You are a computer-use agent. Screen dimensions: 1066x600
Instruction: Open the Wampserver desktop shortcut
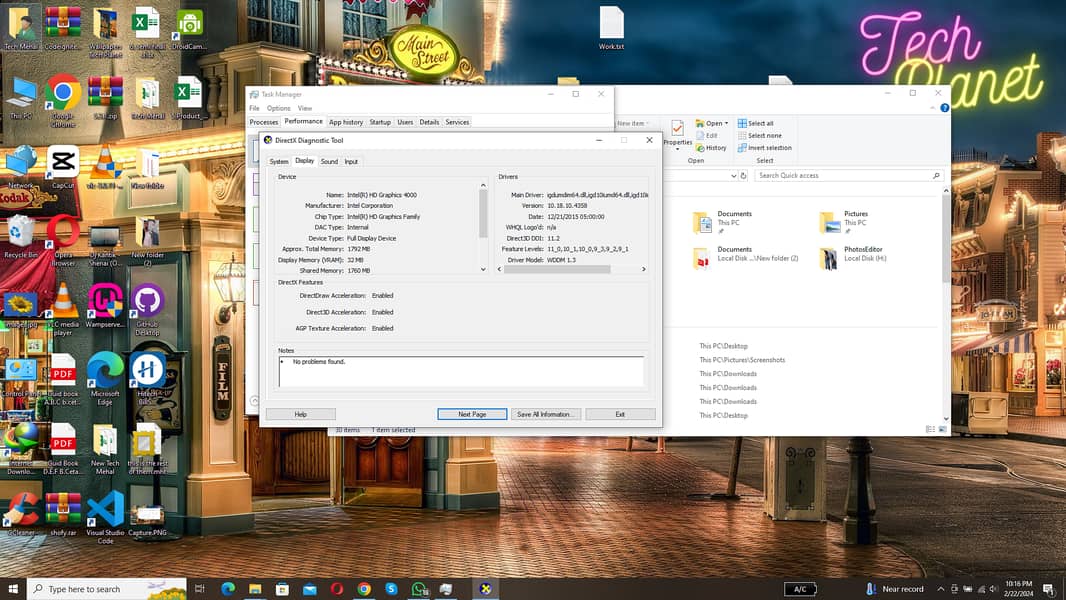coord(105,302)
